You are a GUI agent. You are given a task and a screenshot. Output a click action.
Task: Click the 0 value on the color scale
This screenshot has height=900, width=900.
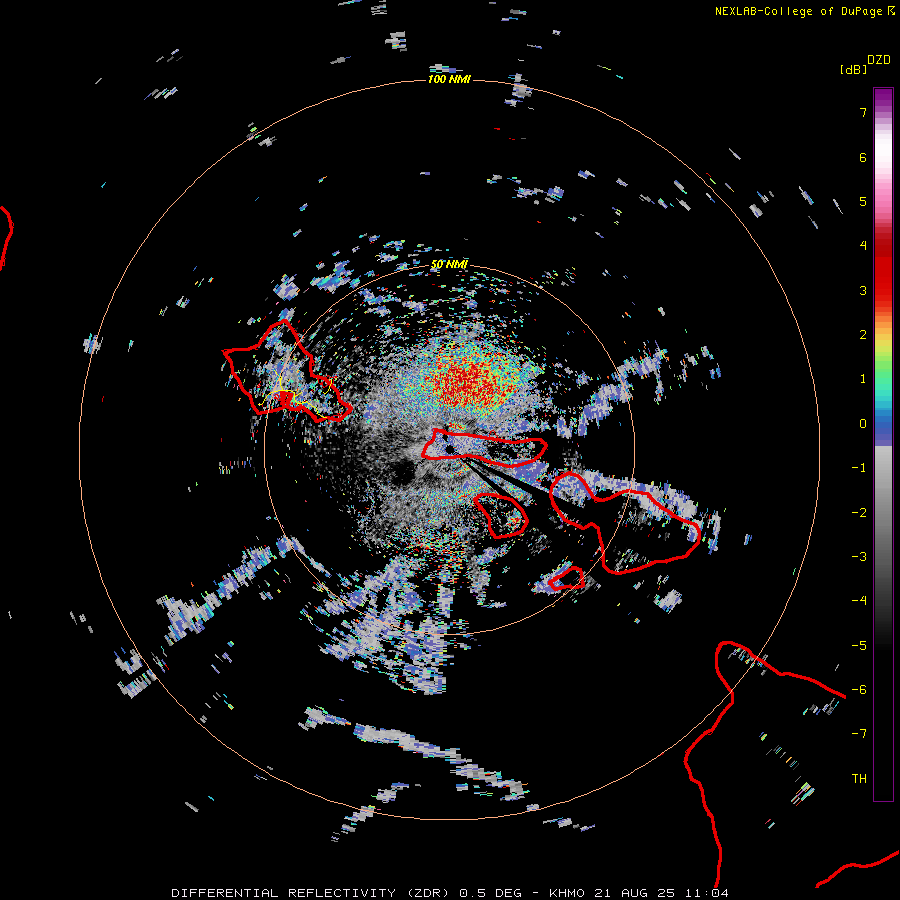[863, 424]
